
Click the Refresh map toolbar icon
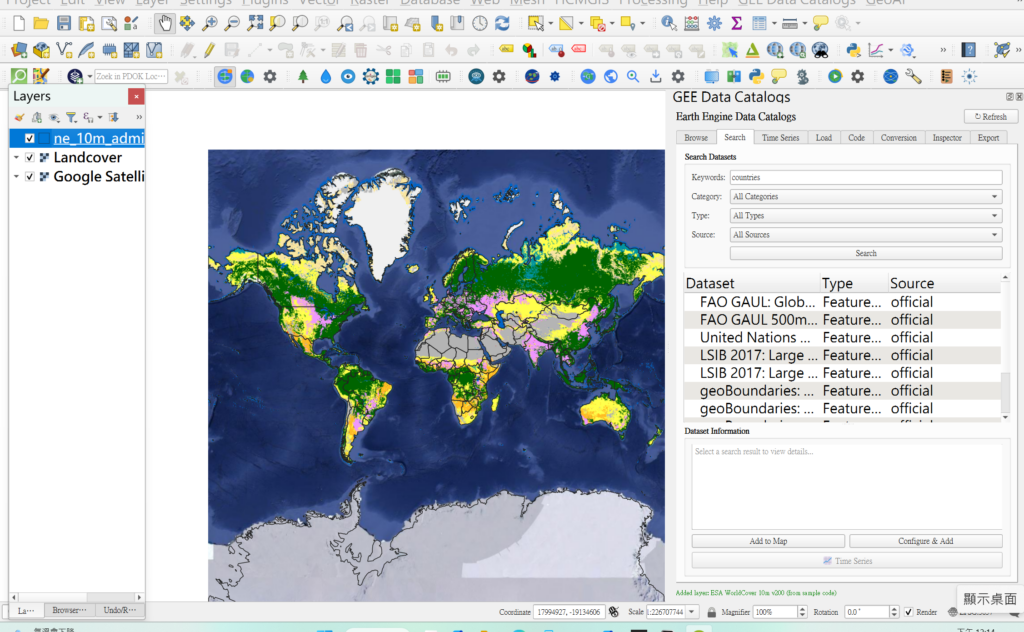coord(503,22)
